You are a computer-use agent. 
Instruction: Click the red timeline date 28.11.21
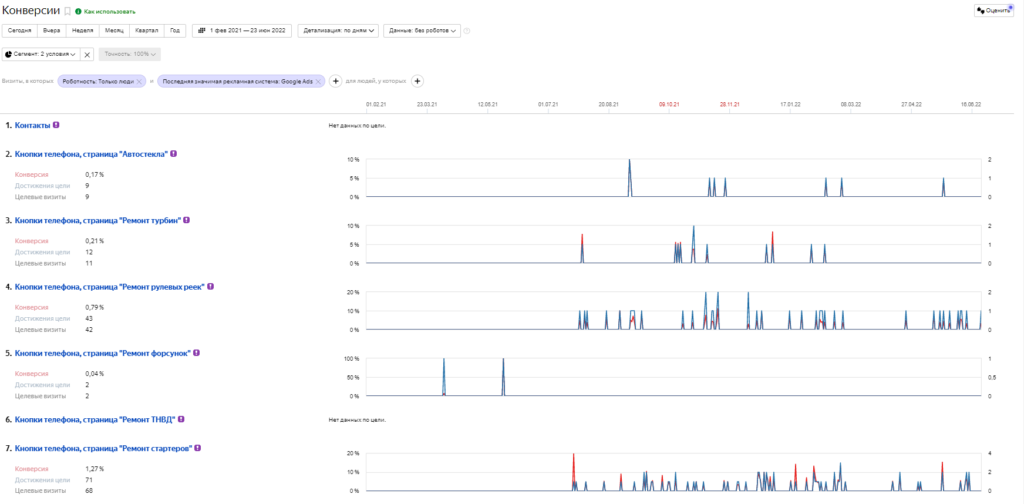729,104
